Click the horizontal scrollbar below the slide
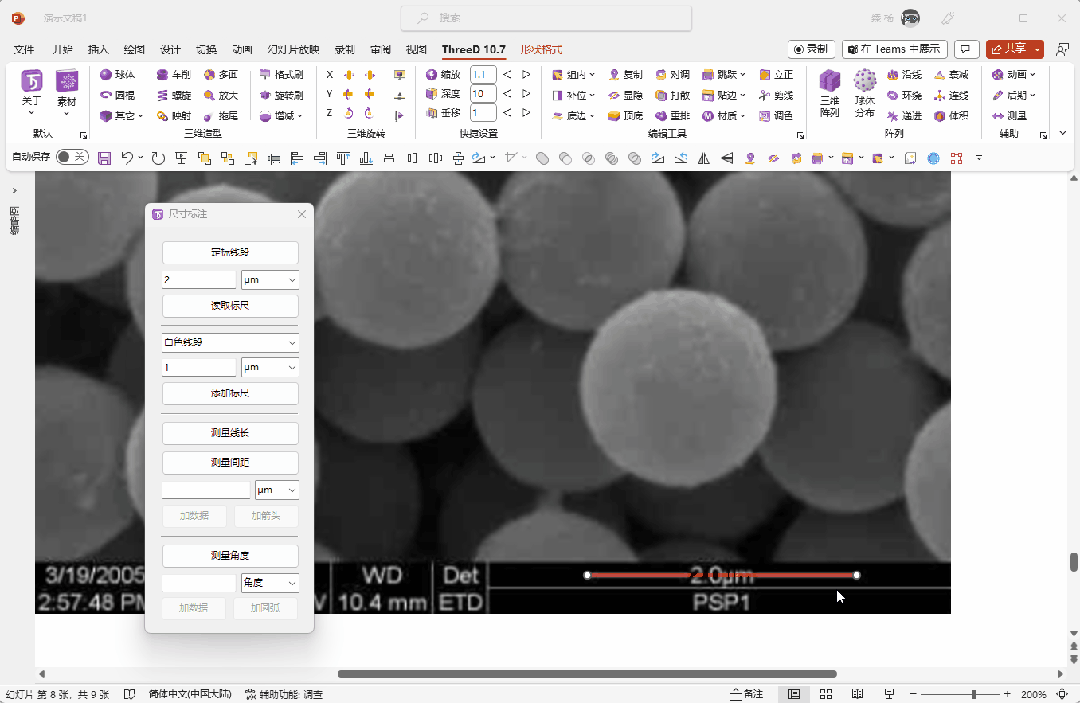This screenshot has height=703, width=1080. pyautogui.click(x=587, y=674)
